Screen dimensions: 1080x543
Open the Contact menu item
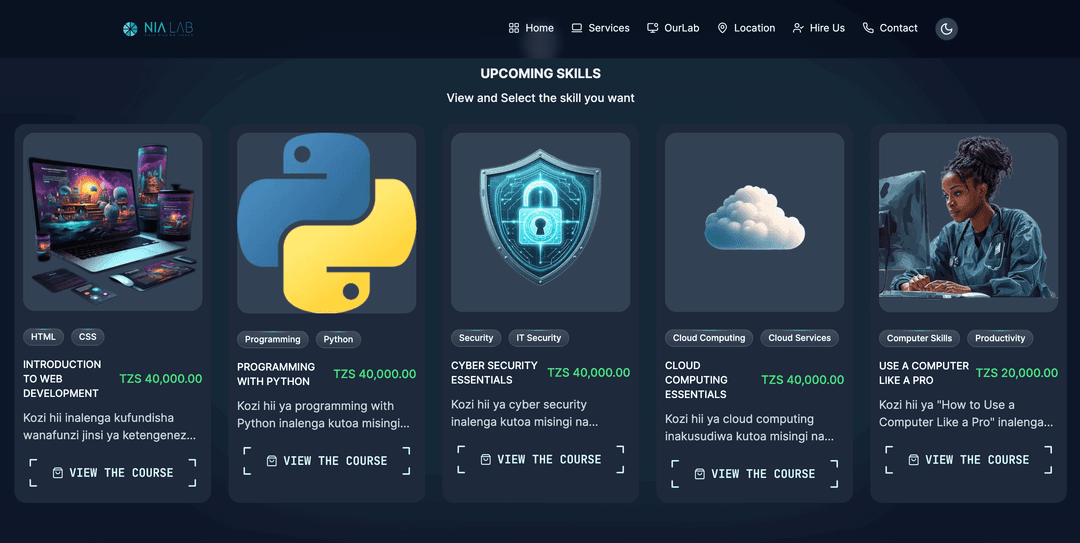(890, 28)
